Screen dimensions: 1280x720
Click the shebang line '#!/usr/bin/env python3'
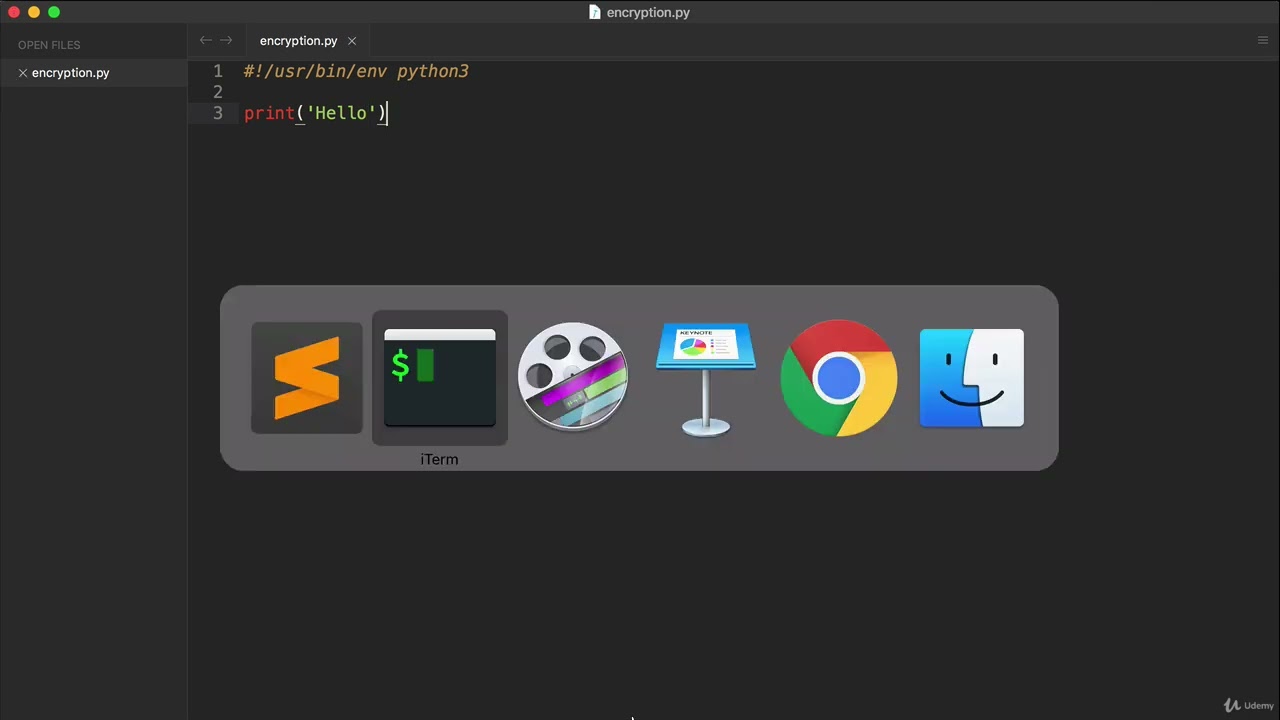(x=356, y=71)
